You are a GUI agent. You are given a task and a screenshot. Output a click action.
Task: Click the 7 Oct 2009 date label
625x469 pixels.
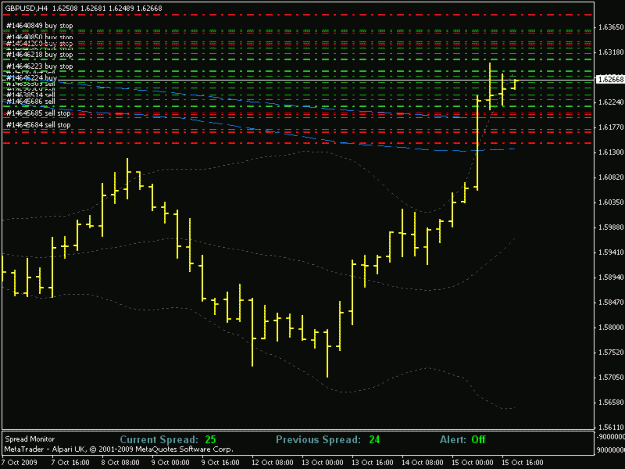coord(20,463)
